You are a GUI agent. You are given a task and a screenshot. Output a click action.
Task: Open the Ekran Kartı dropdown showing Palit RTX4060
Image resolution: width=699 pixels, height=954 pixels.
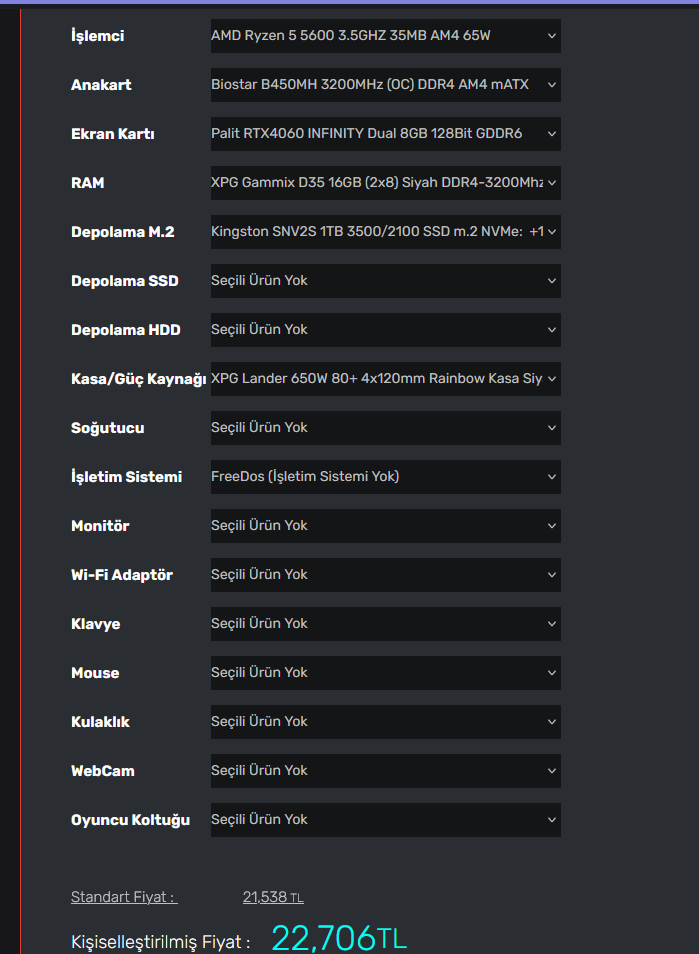(386, 134)
